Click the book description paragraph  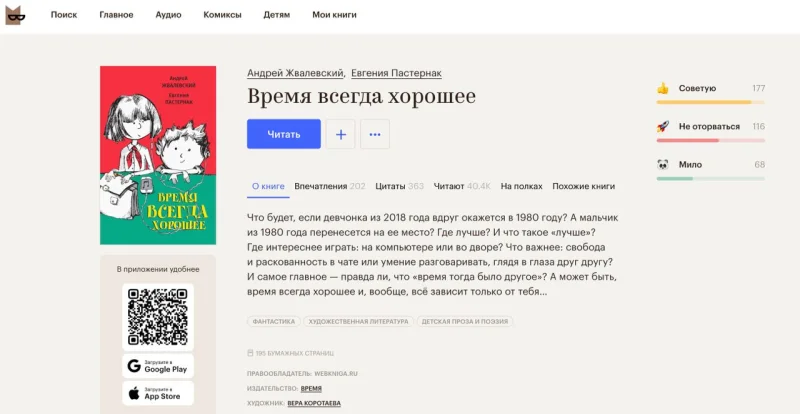(432, 255)
